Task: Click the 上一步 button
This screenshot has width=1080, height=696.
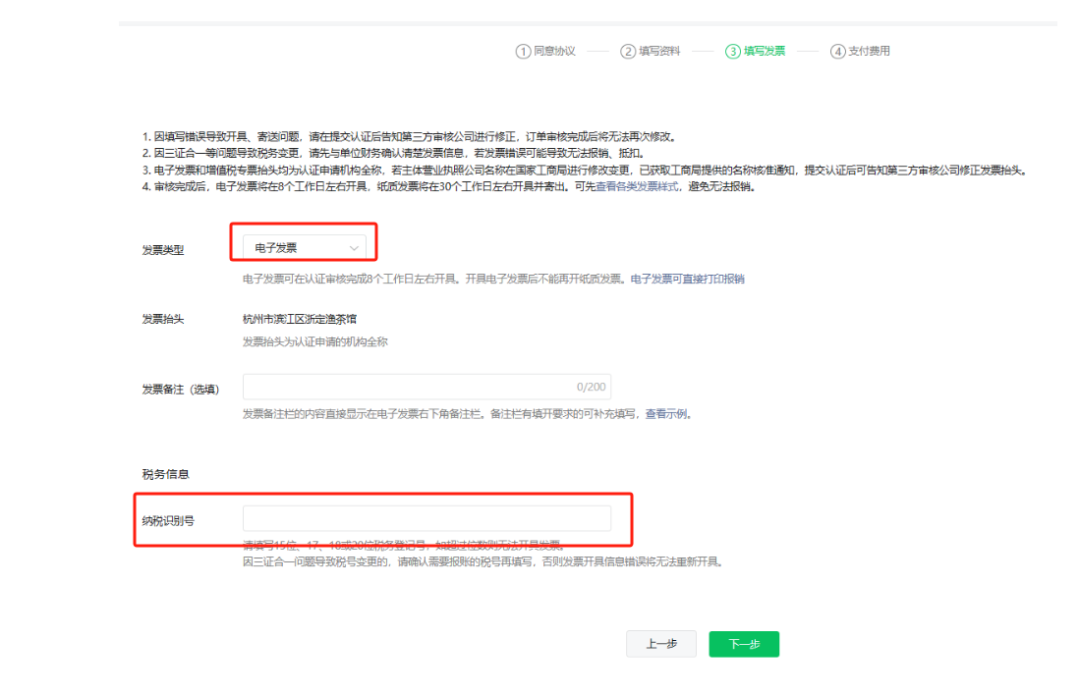Action: [661, 643]
